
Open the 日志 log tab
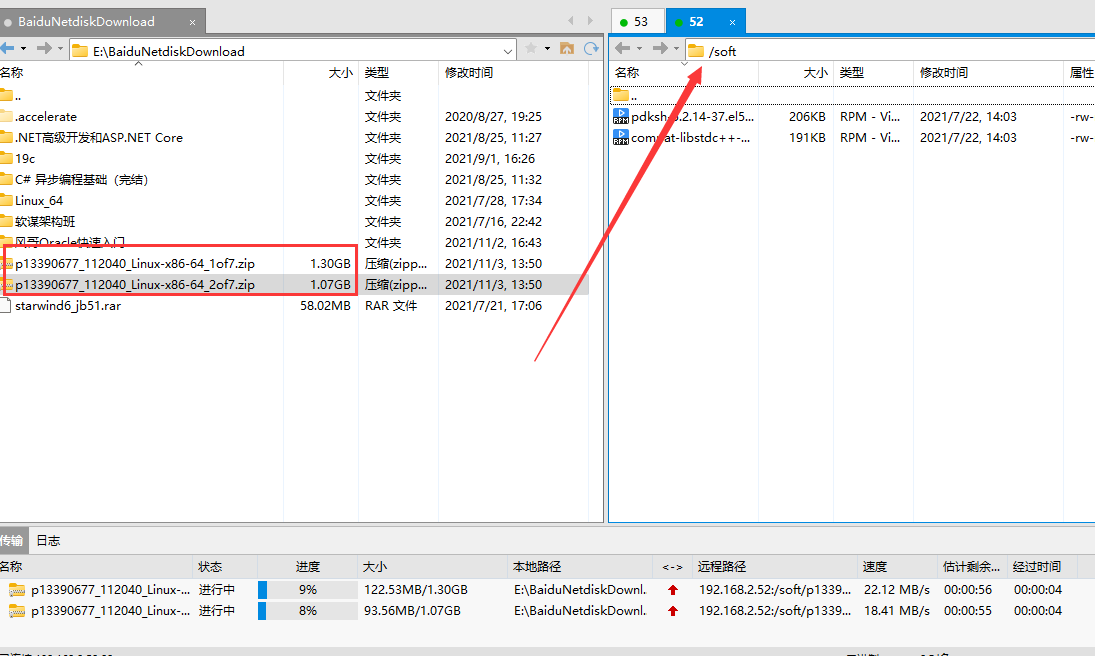[48, 541]
